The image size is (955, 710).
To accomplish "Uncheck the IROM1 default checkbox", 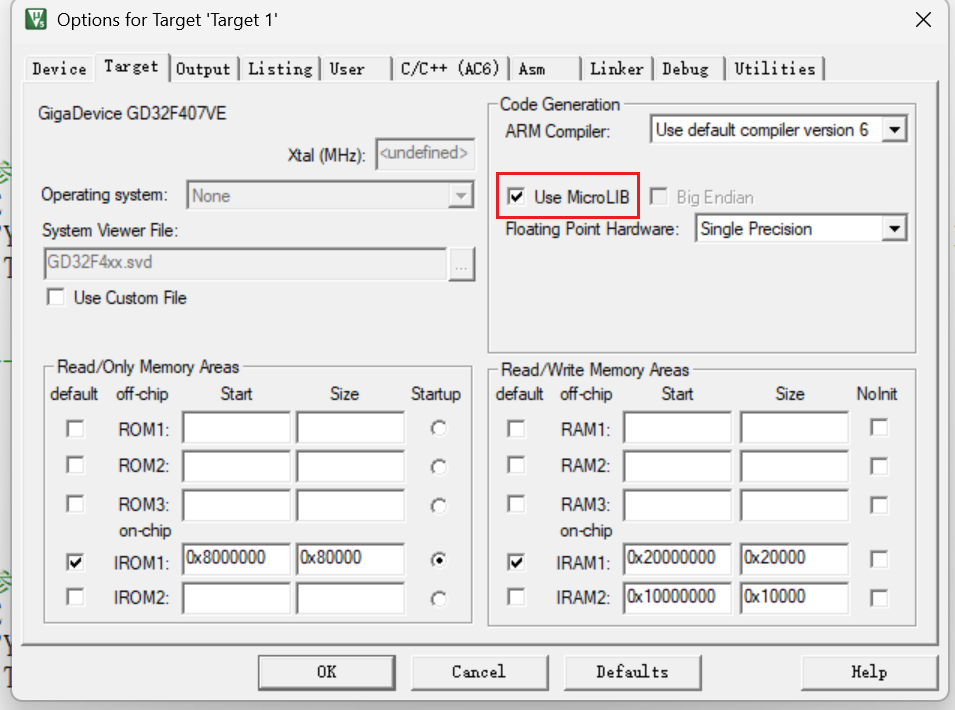I will coord(75,562).
